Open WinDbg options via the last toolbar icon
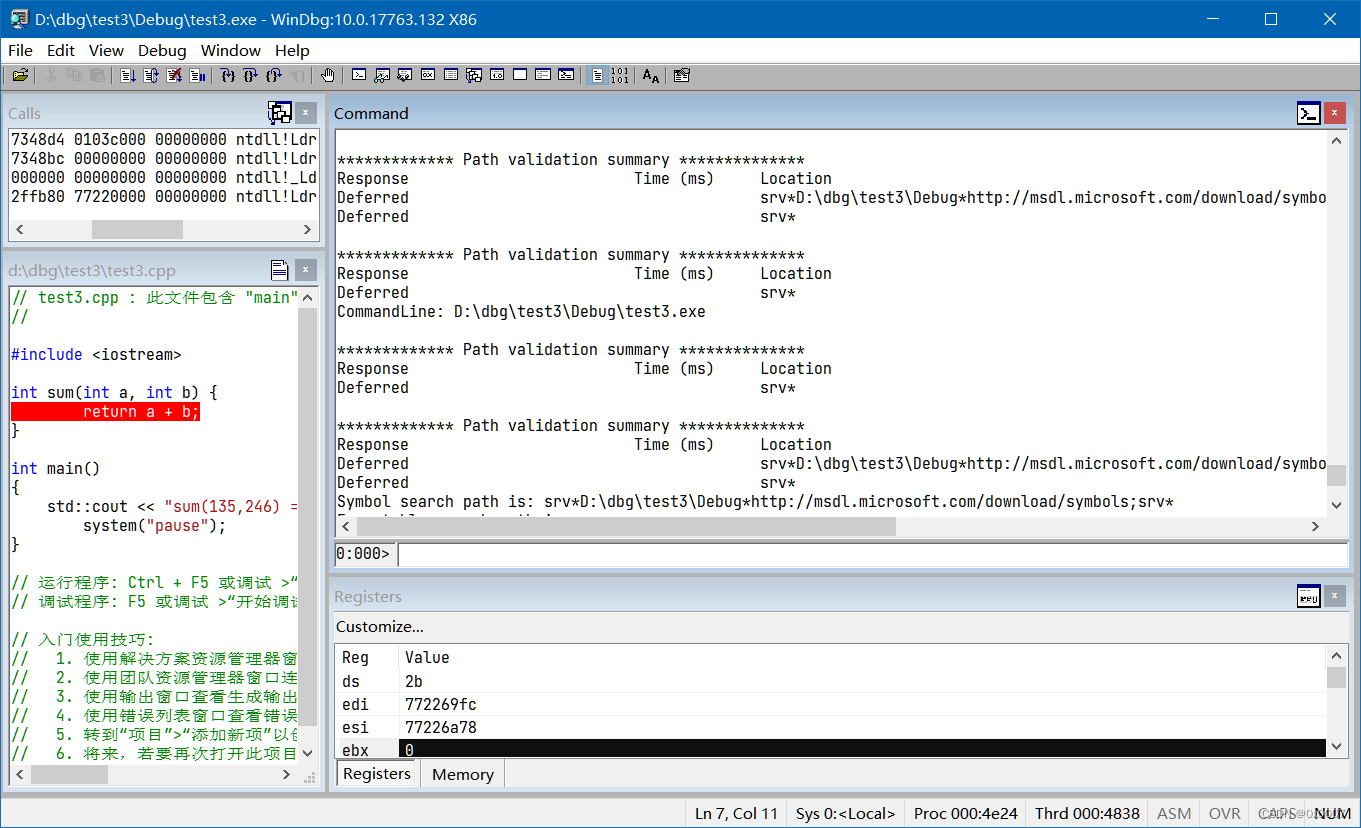This screenshot has width=1361, height=828. tap(681, 75)
